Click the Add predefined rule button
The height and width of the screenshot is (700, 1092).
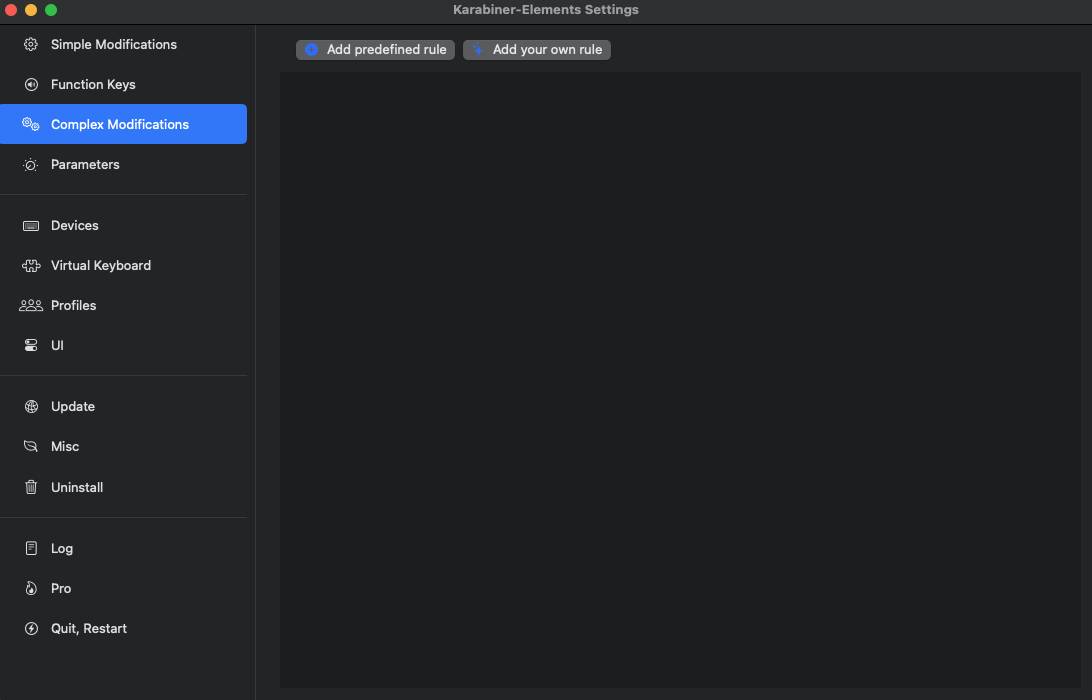coord(374,49)
